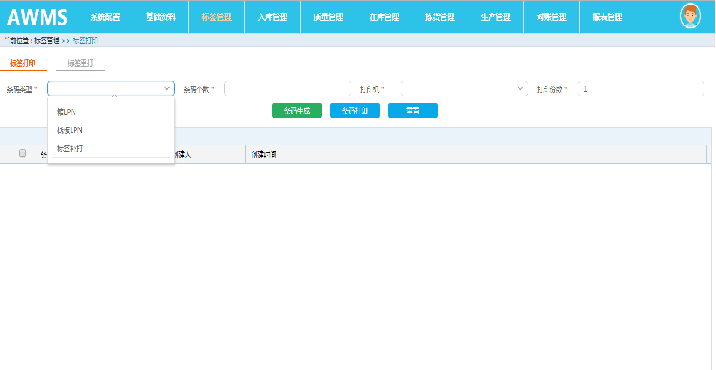Click the AWMS logo
716x370 pixels.
coord(37,17)
